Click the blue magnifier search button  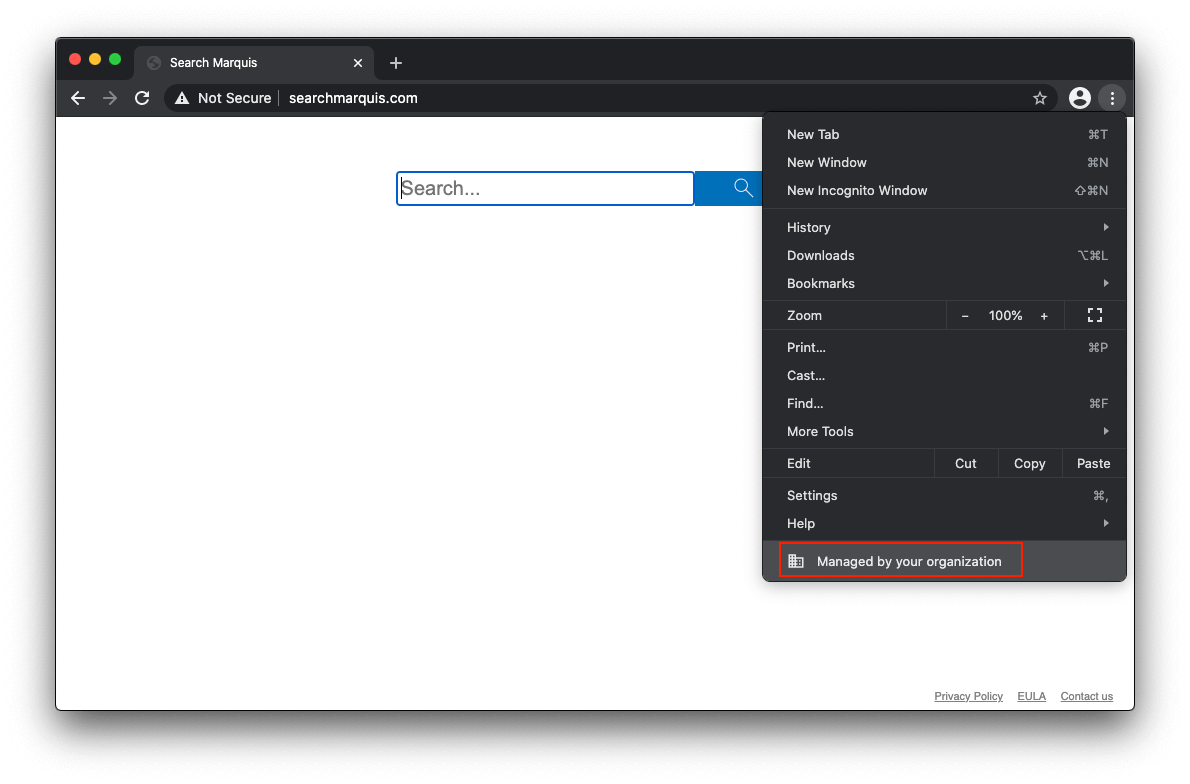tap(731, 188)
